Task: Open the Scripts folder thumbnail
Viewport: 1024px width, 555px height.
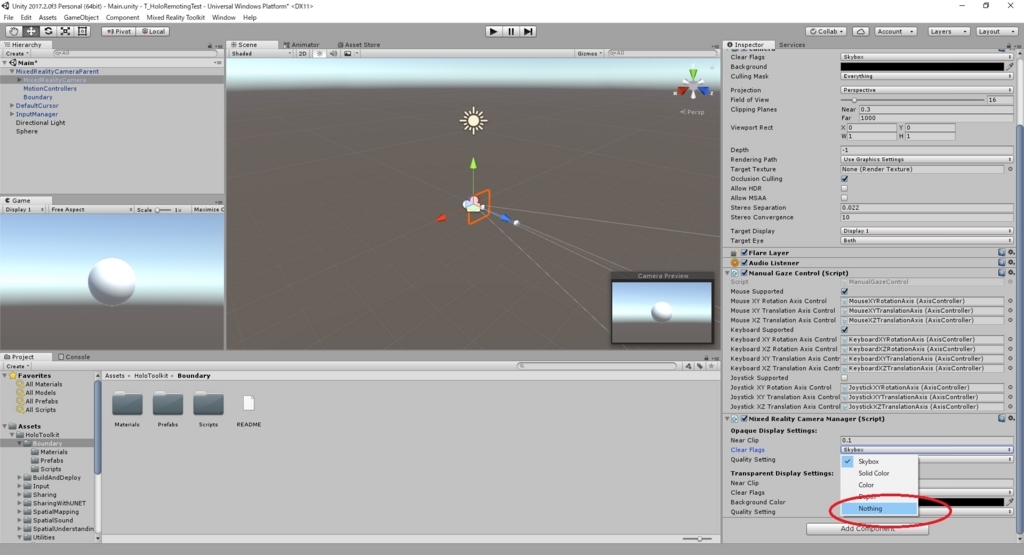Action: coord(208,404)
